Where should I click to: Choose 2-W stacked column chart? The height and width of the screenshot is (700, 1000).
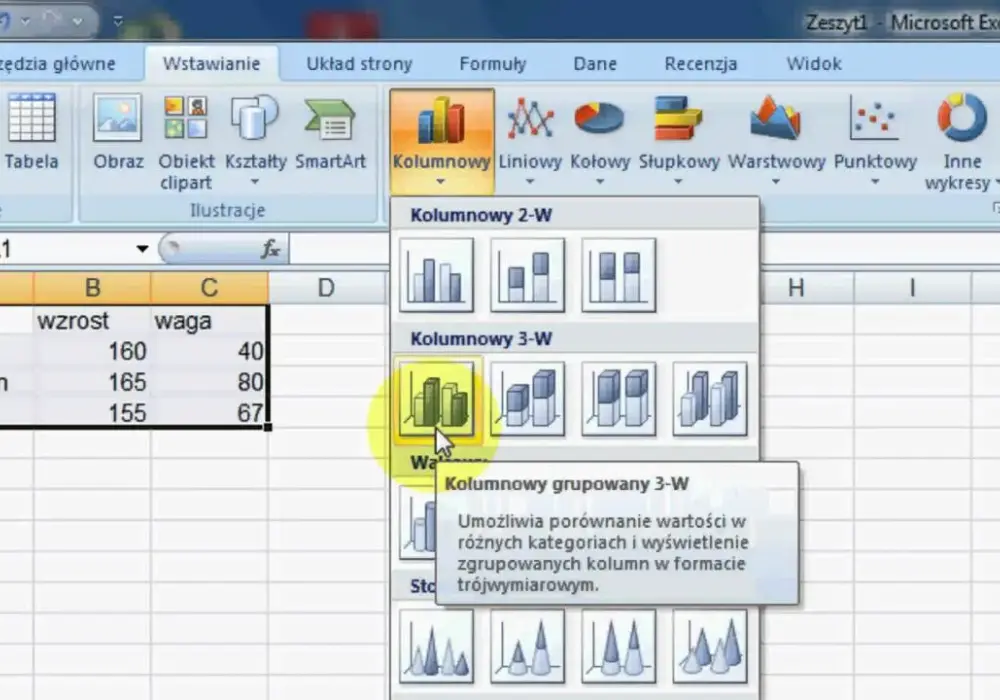coord(527,275)
